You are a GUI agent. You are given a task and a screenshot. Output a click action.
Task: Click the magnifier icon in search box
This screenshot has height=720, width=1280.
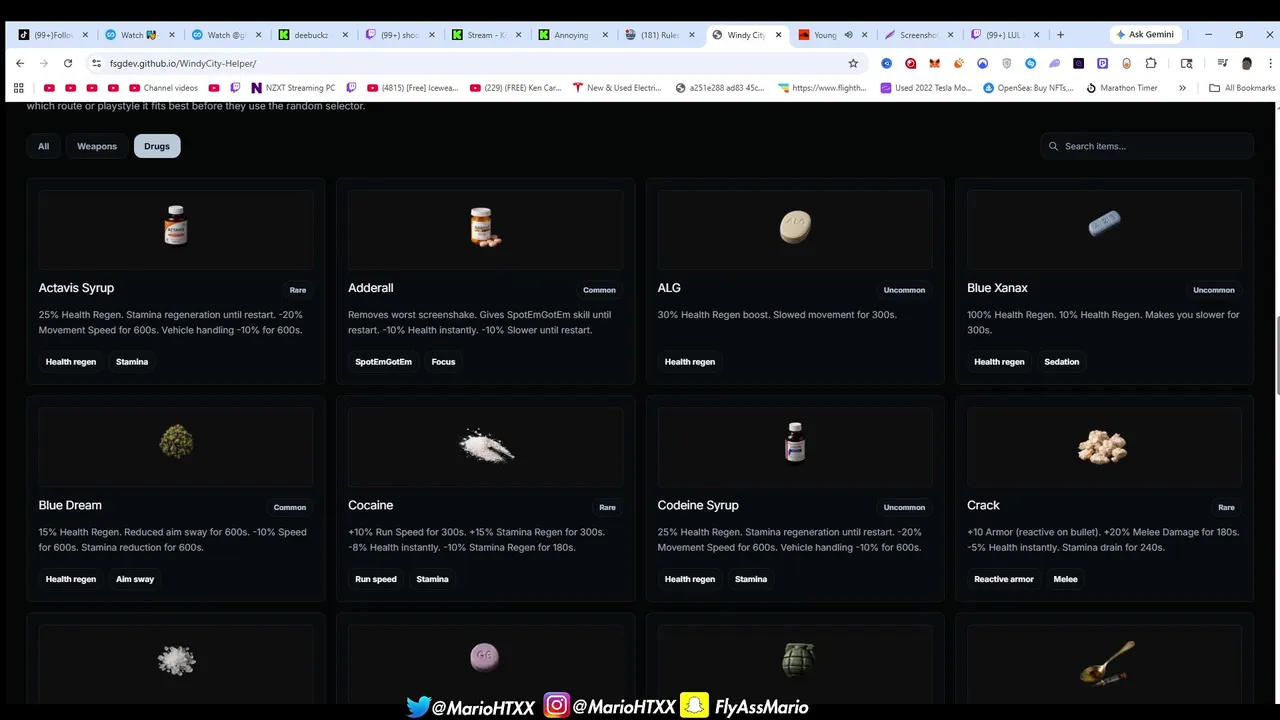coord(1053,146)
